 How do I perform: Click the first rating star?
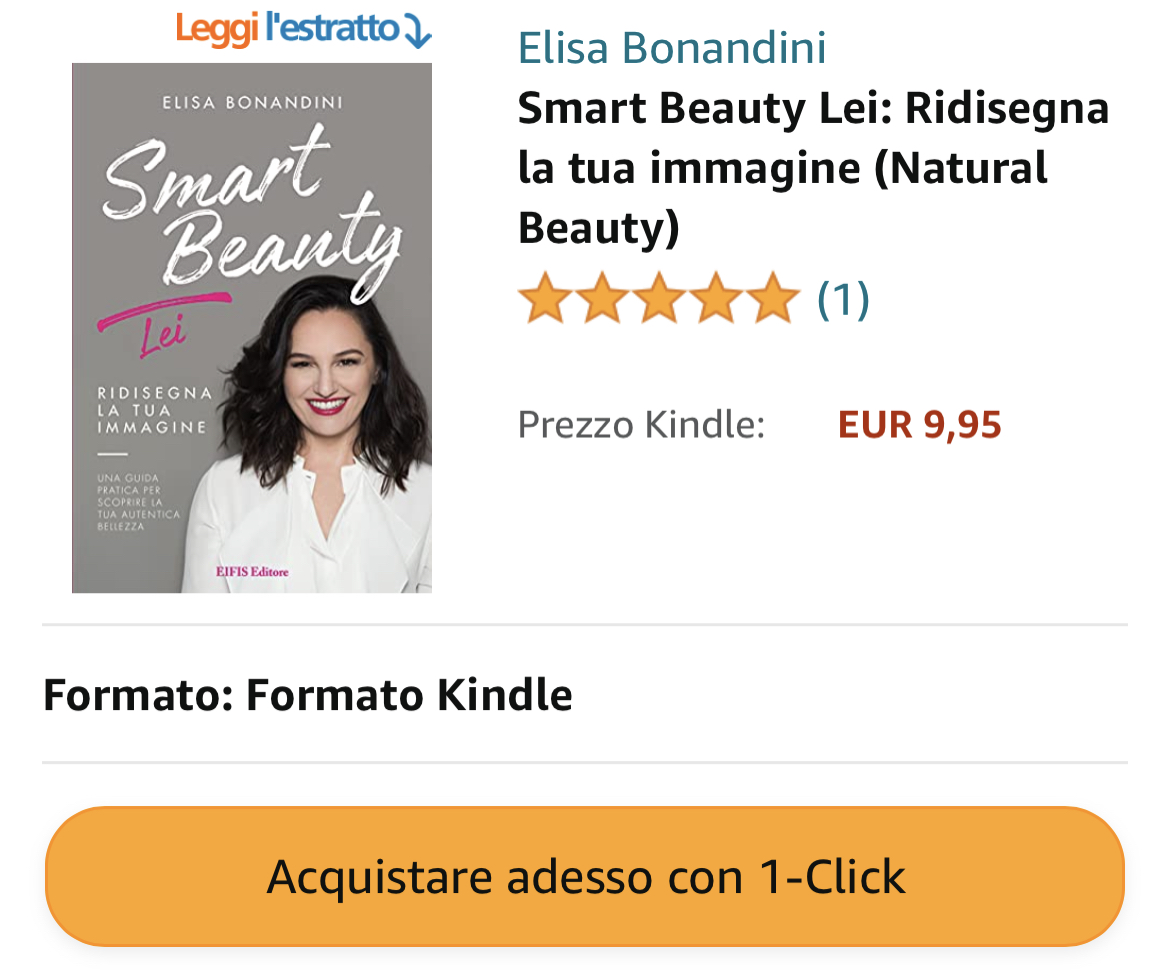coord(545,298)
